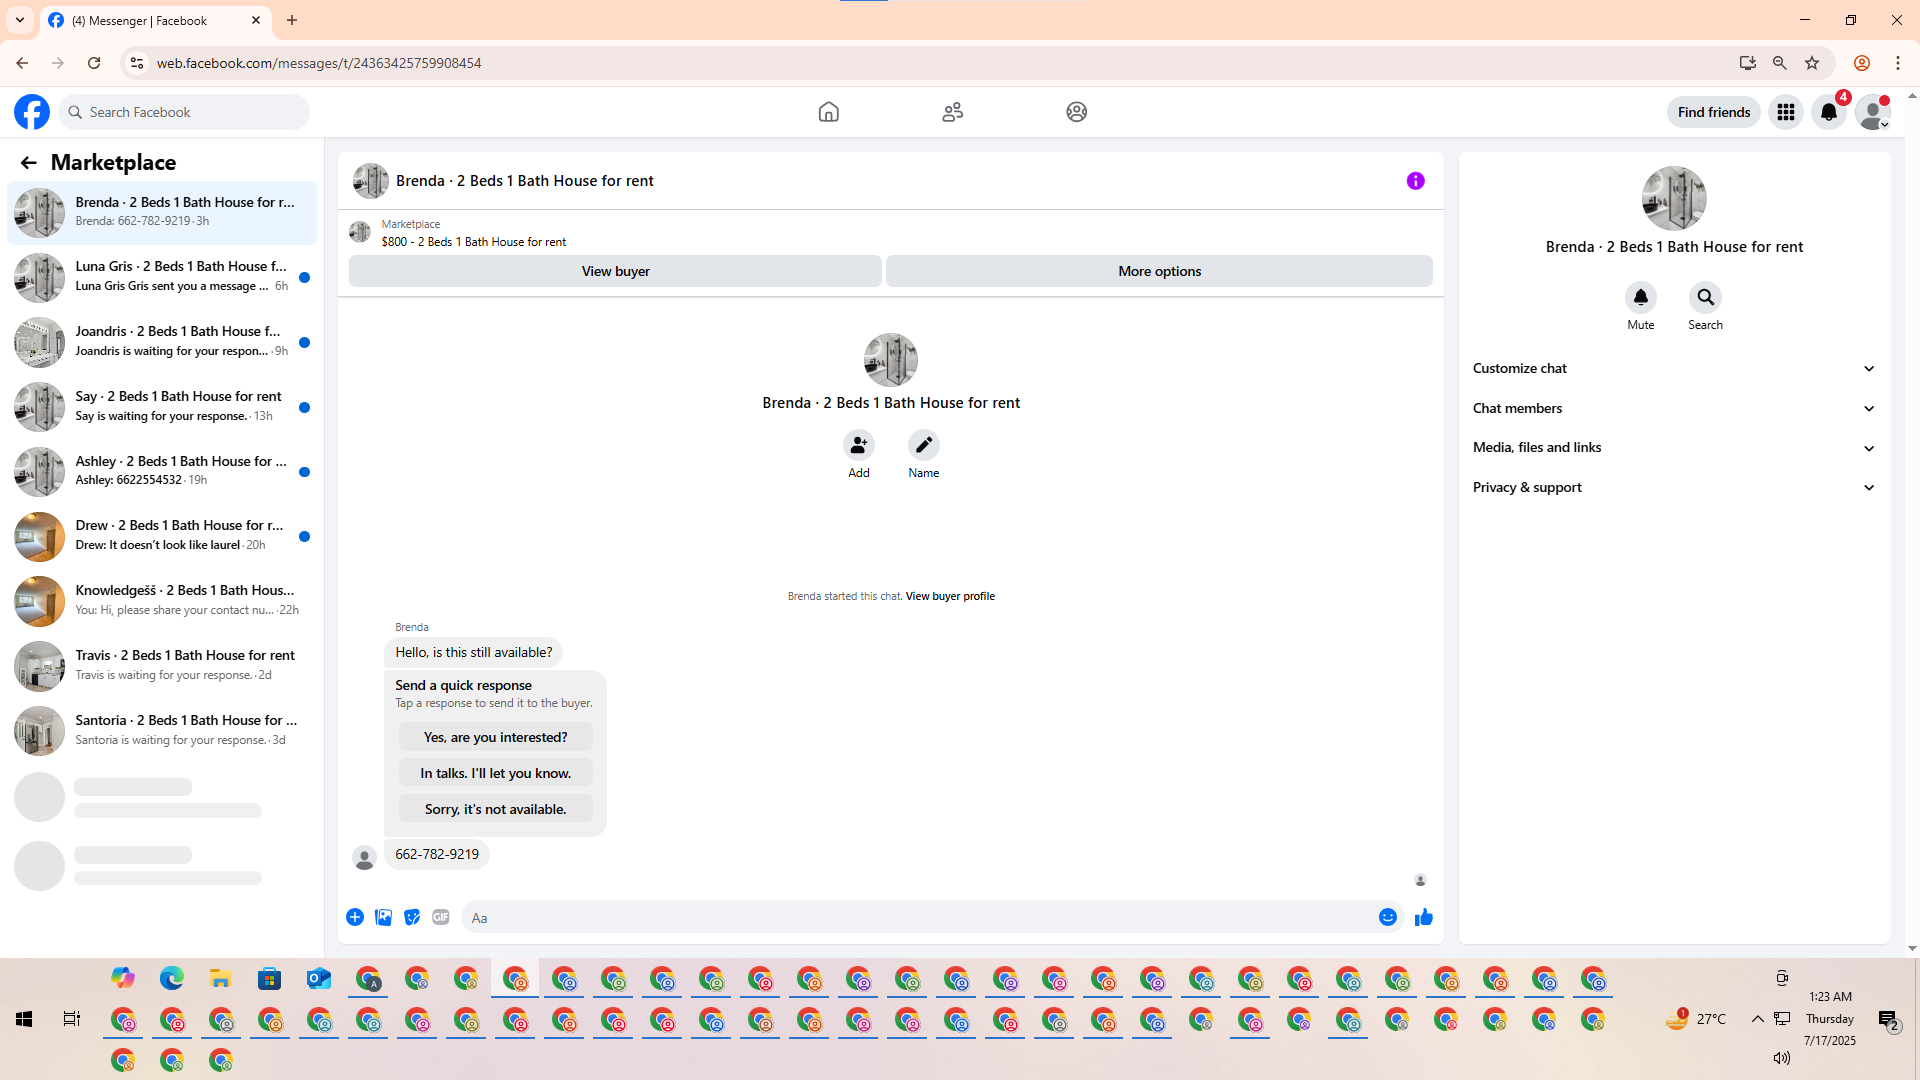Open Joandris conversation
The image size is (1920, 1080).
tap(162, 342)
